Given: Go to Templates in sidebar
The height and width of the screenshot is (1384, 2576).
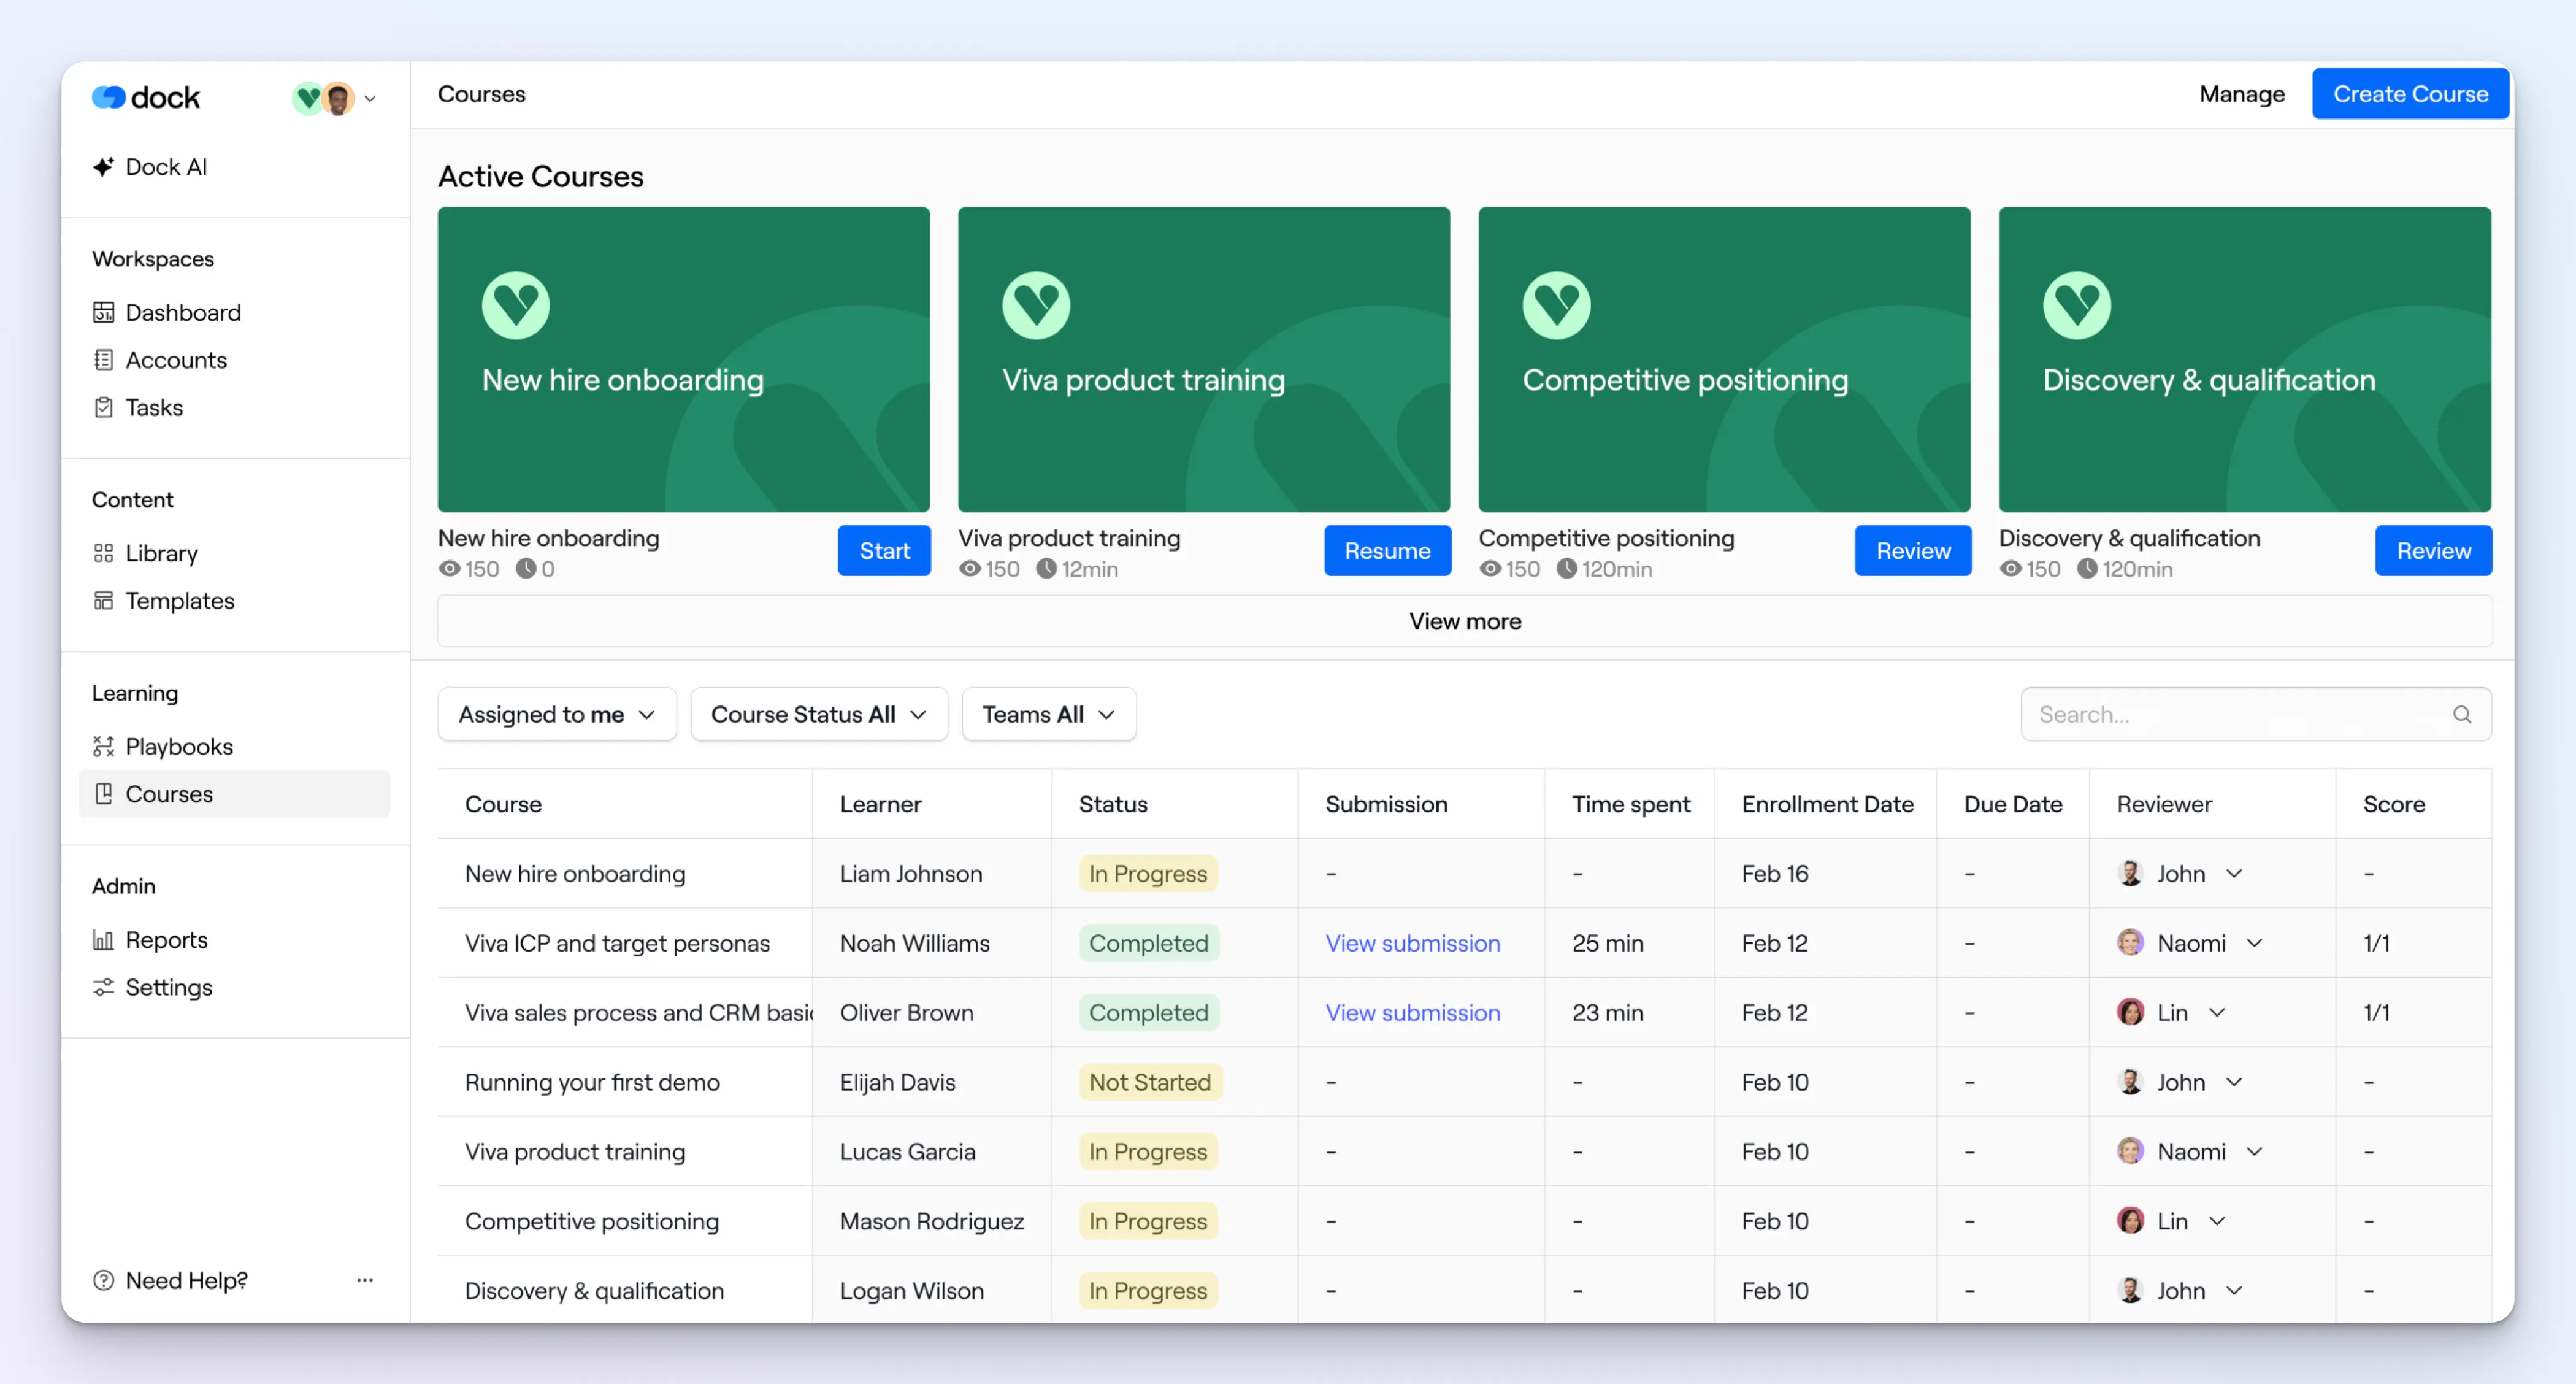Looking at the screenshot, I should (x=179, y=600).
